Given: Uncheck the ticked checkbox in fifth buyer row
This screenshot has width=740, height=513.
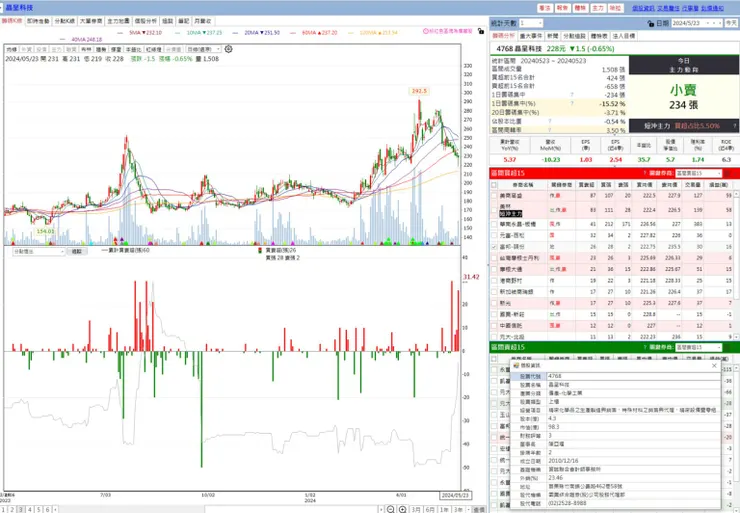Looking at the screenshot, I should [x=494, y=247].
